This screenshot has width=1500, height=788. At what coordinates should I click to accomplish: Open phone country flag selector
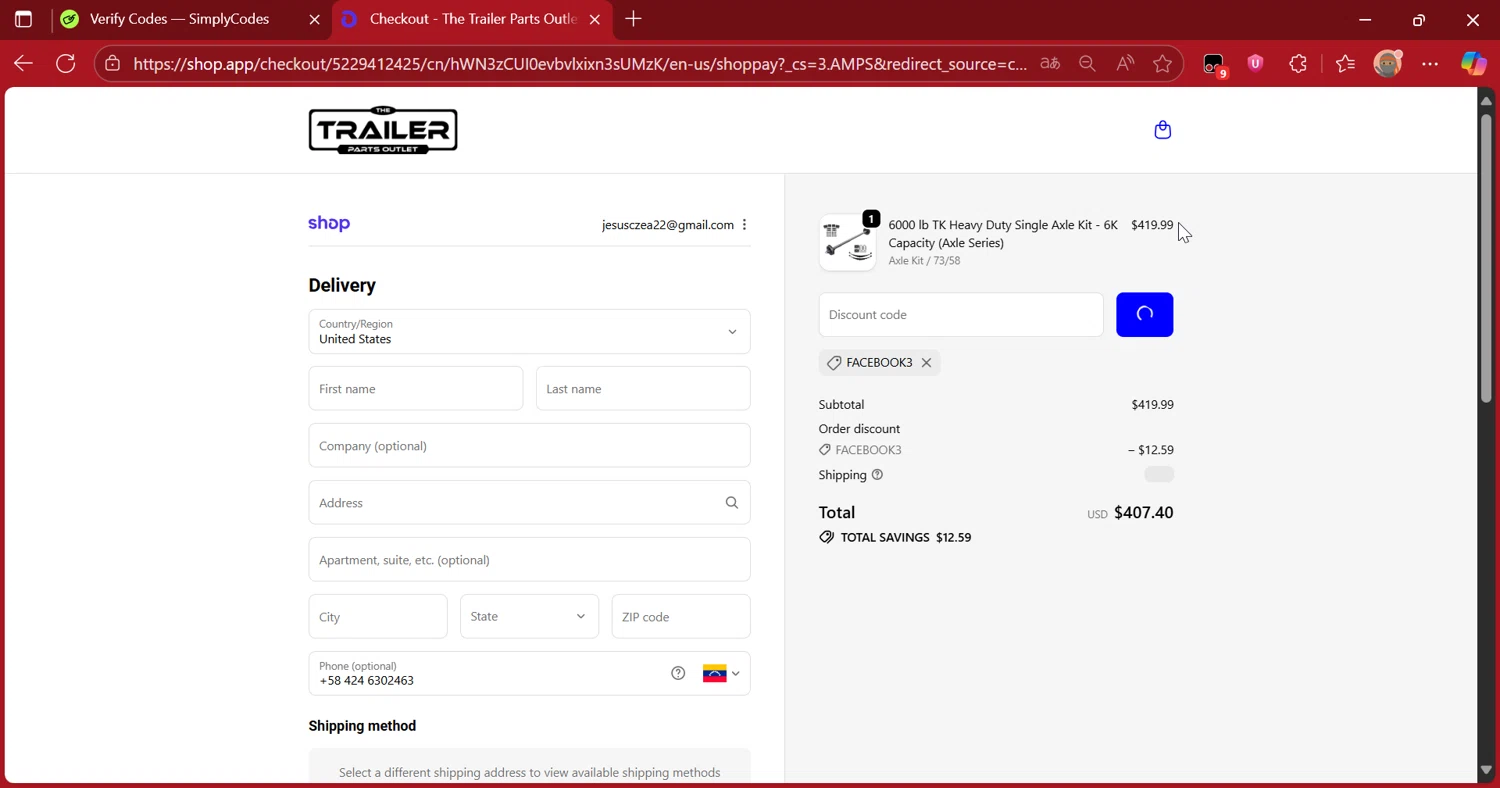(721, 673)
